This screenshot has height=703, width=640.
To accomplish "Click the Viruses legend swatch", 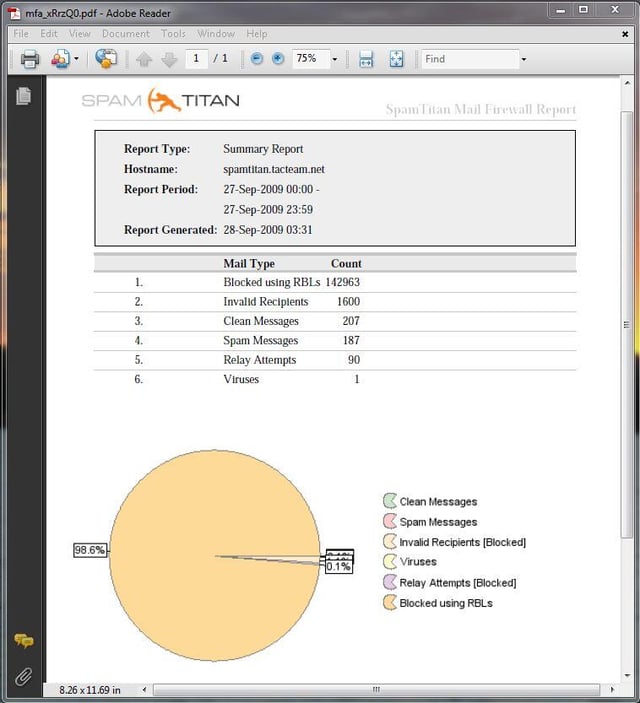I will pyautogui.click(x=390, y=561).
